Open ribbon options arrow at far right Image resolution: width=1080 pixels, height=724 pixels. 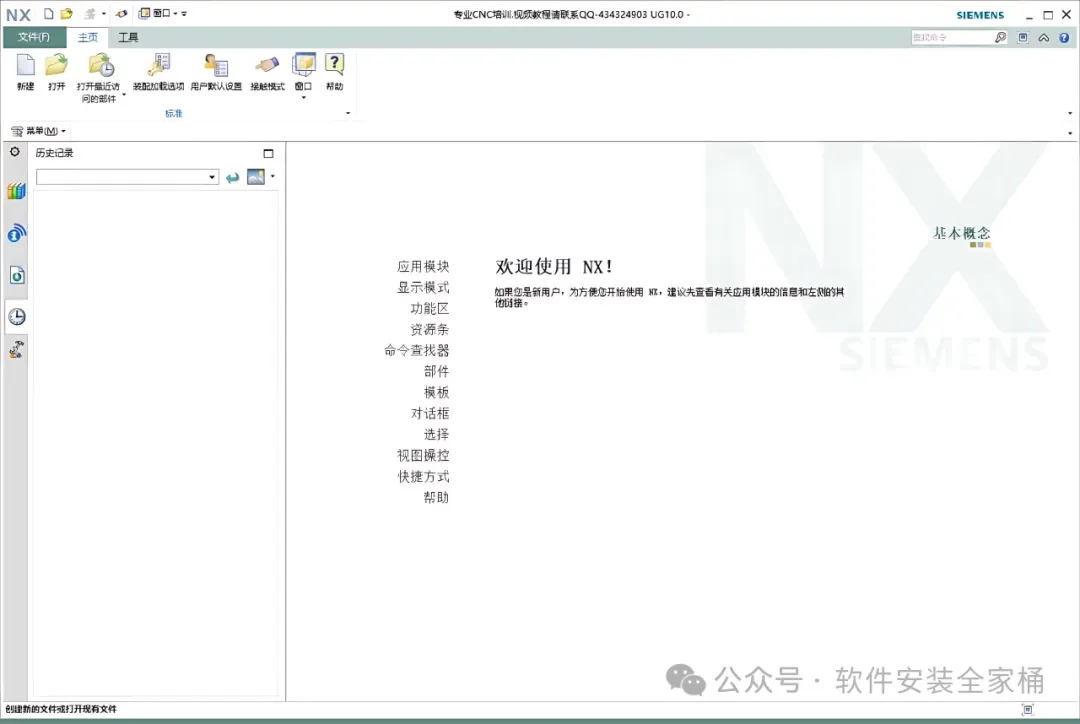pos(1070,113)
